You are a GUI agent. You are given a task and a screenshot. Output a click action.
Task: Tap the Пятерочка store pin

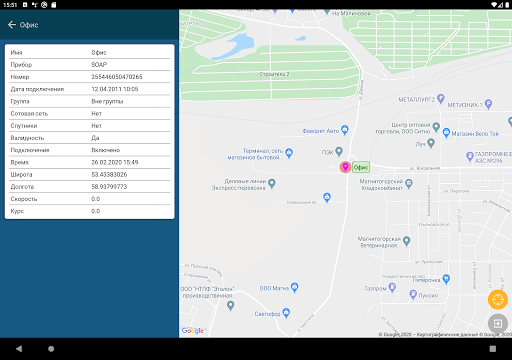[x=446, y=278]
